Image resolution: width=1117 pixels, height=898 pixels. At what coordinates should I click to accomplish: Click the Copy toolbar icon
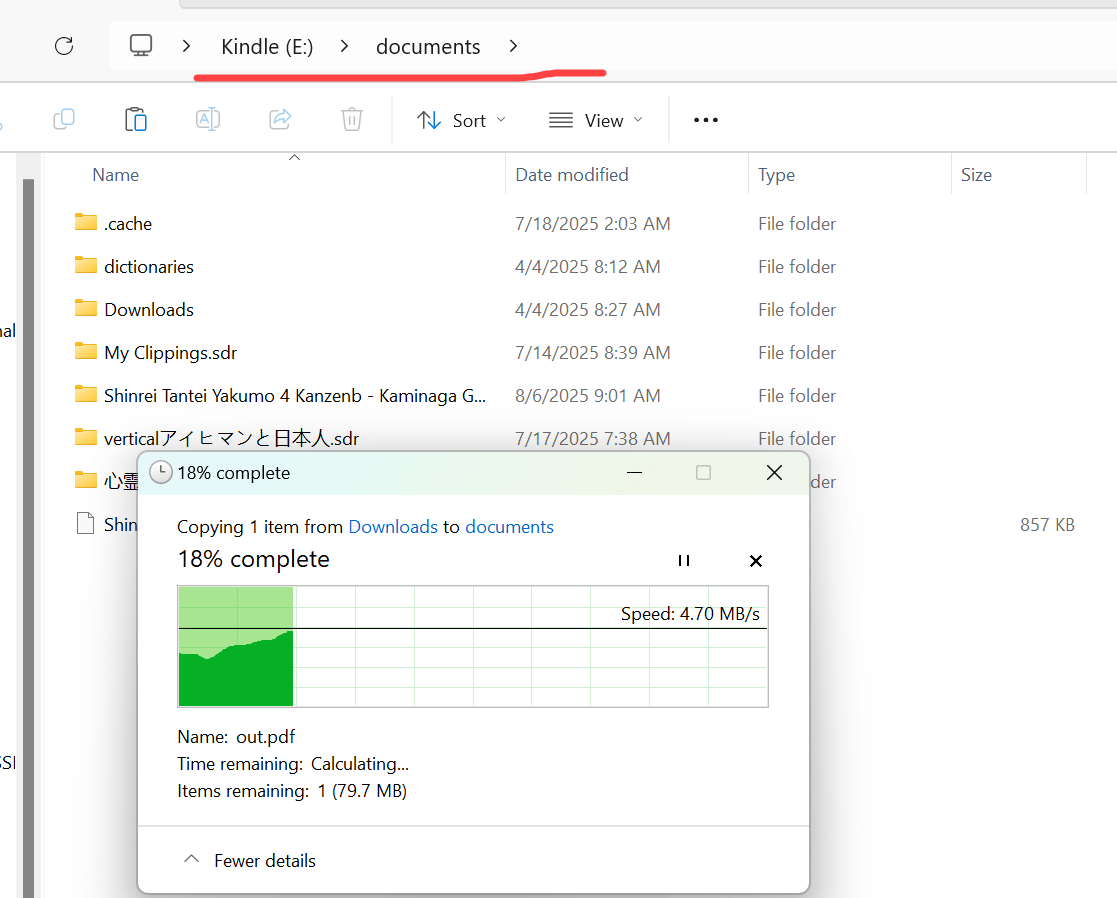pyautogui.click(x=63, y=120)
